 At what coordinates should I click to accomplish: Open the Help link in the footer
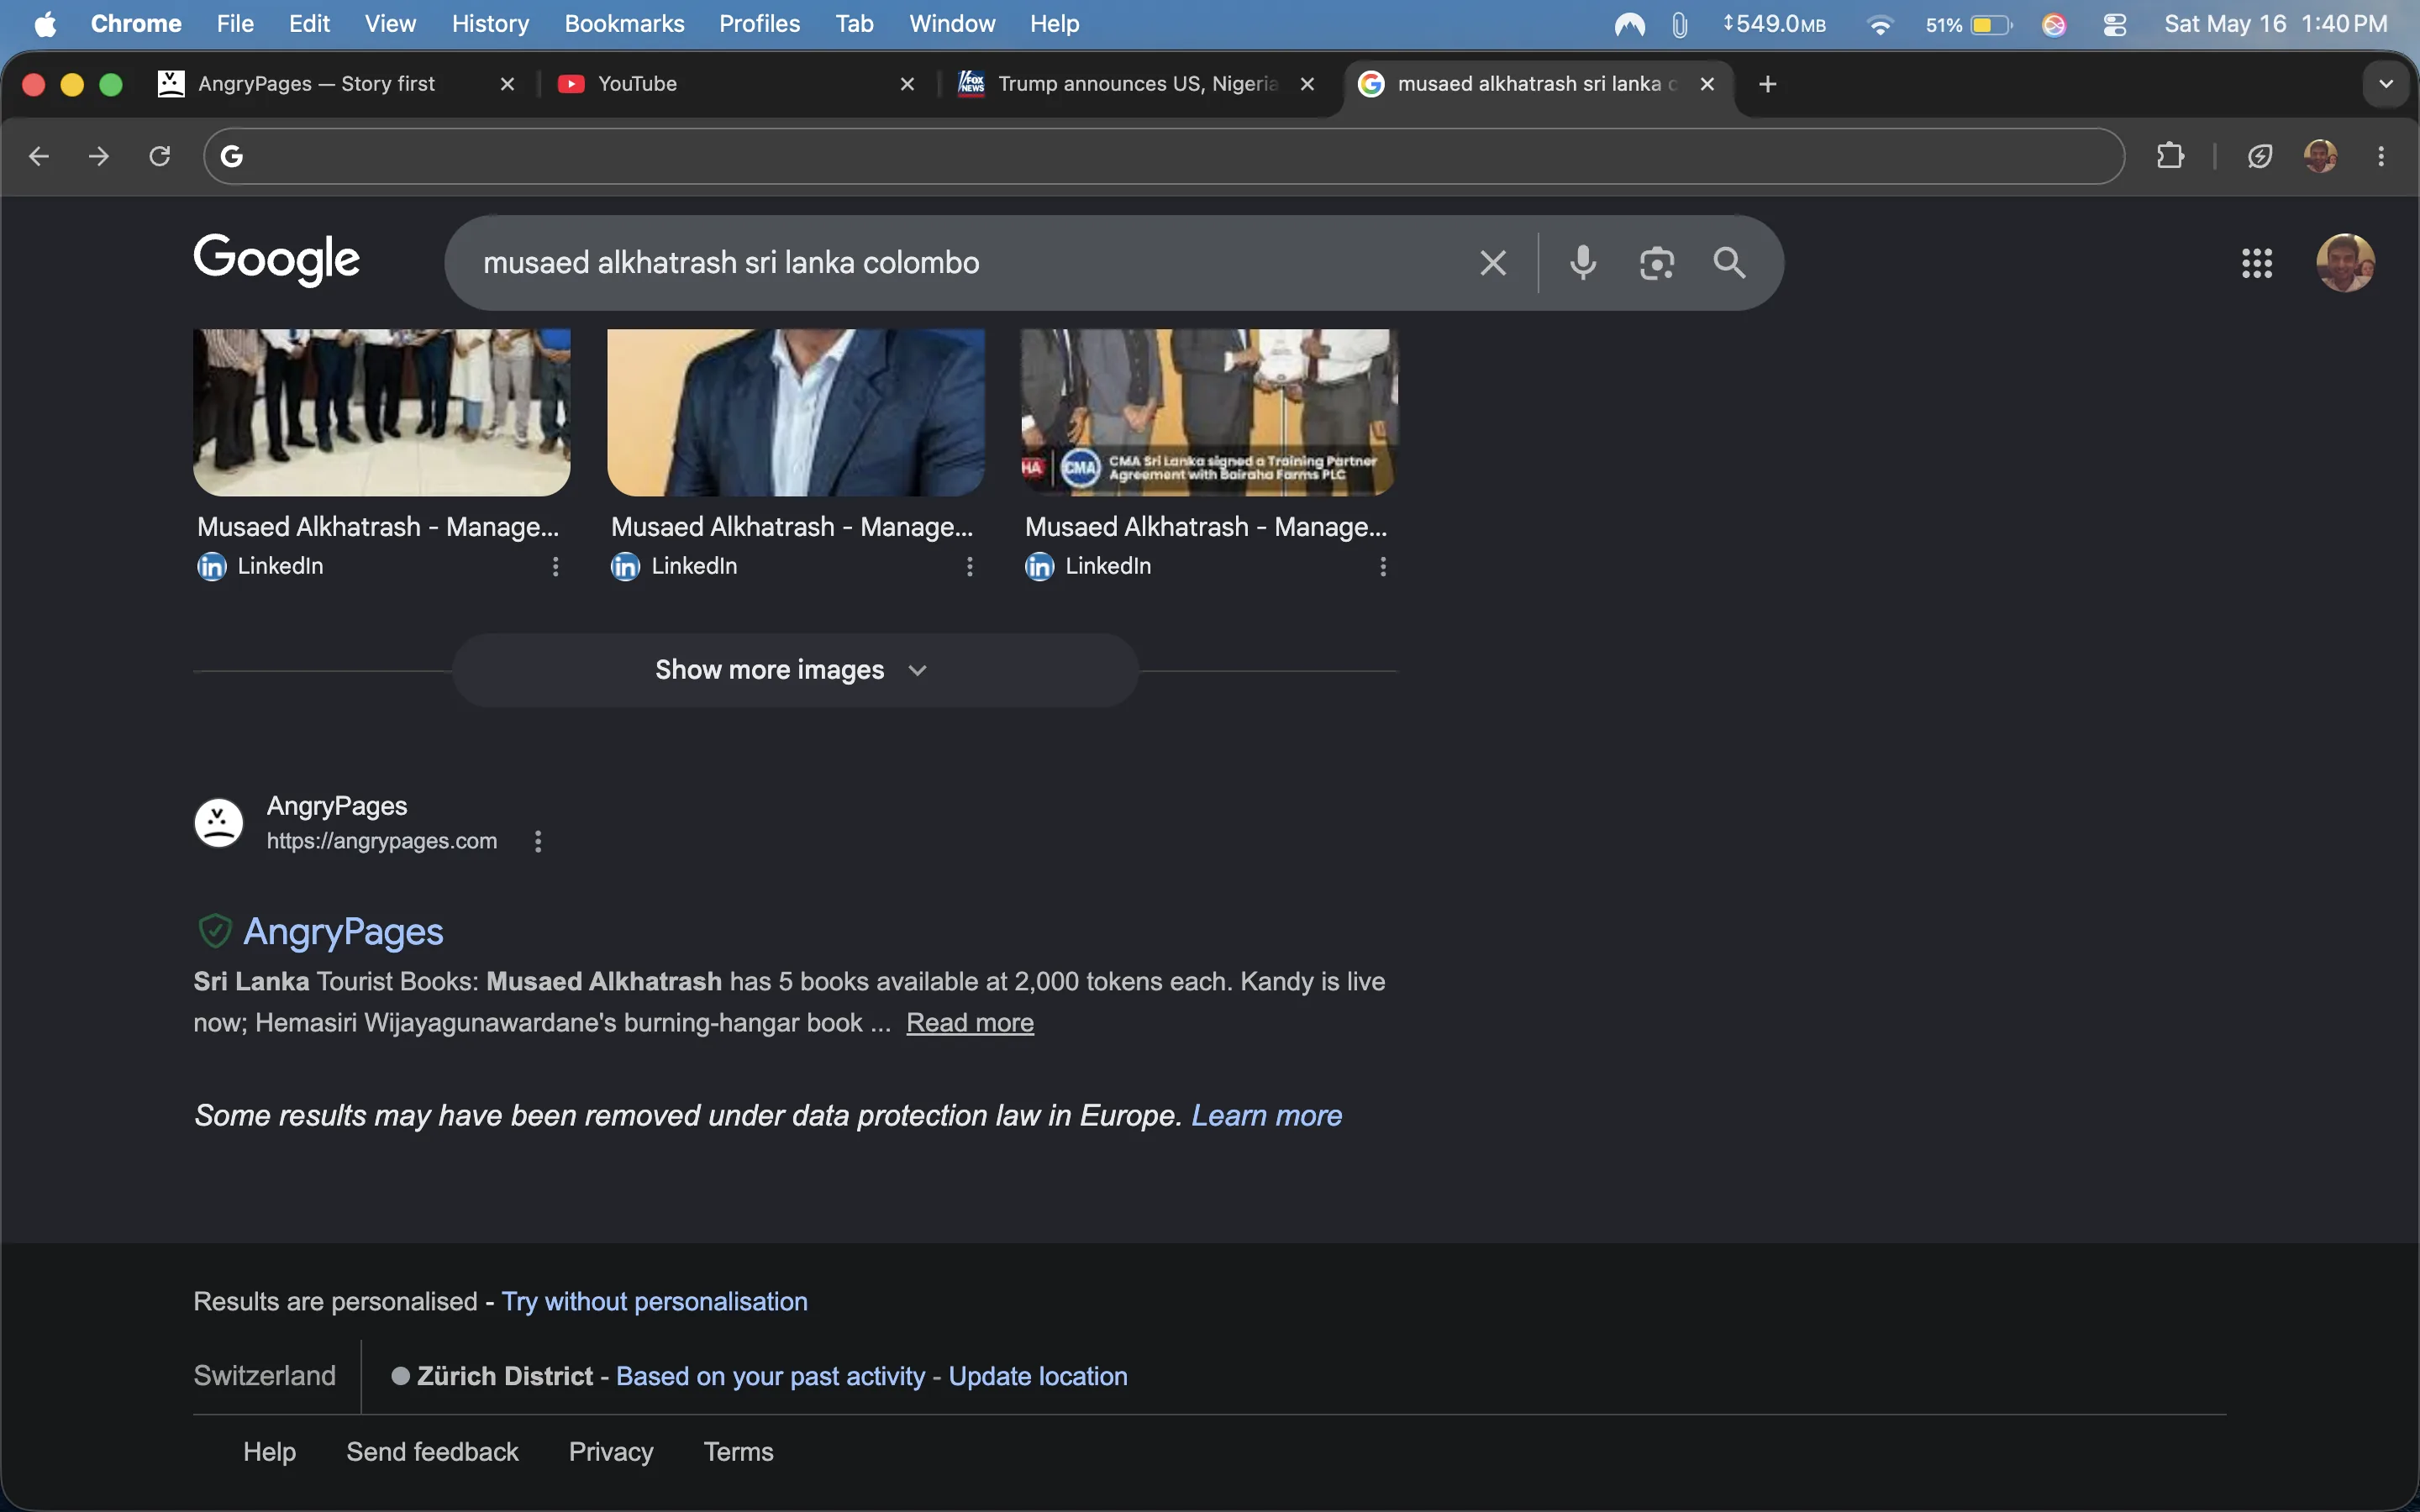[269, 1452]
